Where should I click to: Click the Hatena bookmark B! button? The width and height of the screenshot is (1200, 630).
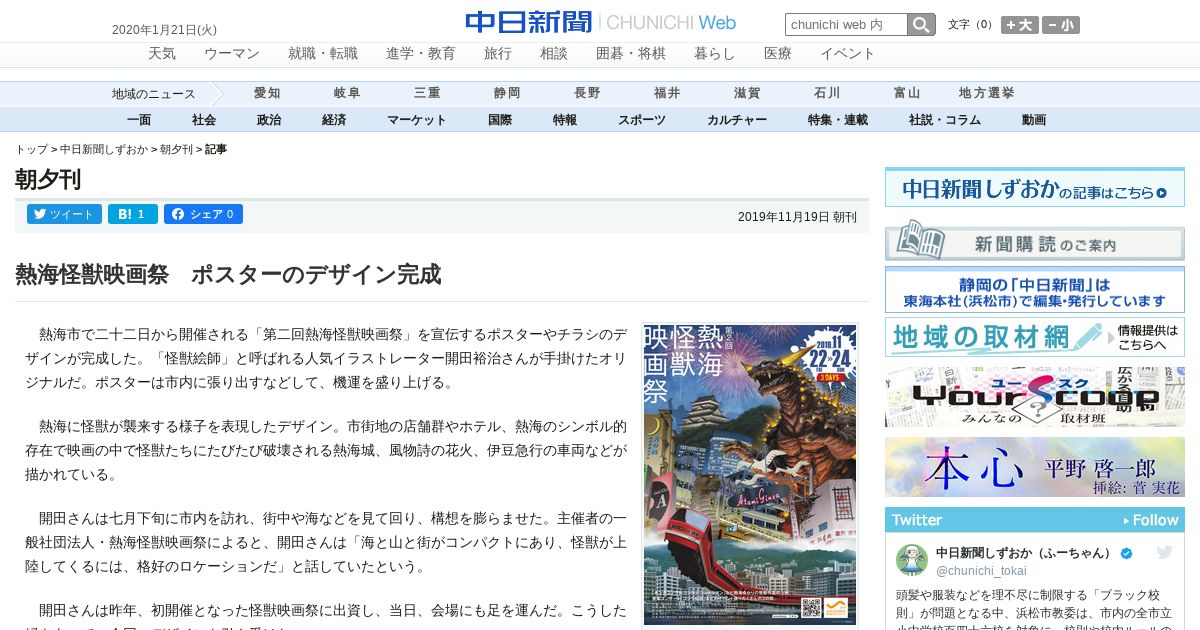tap(132, 214)
